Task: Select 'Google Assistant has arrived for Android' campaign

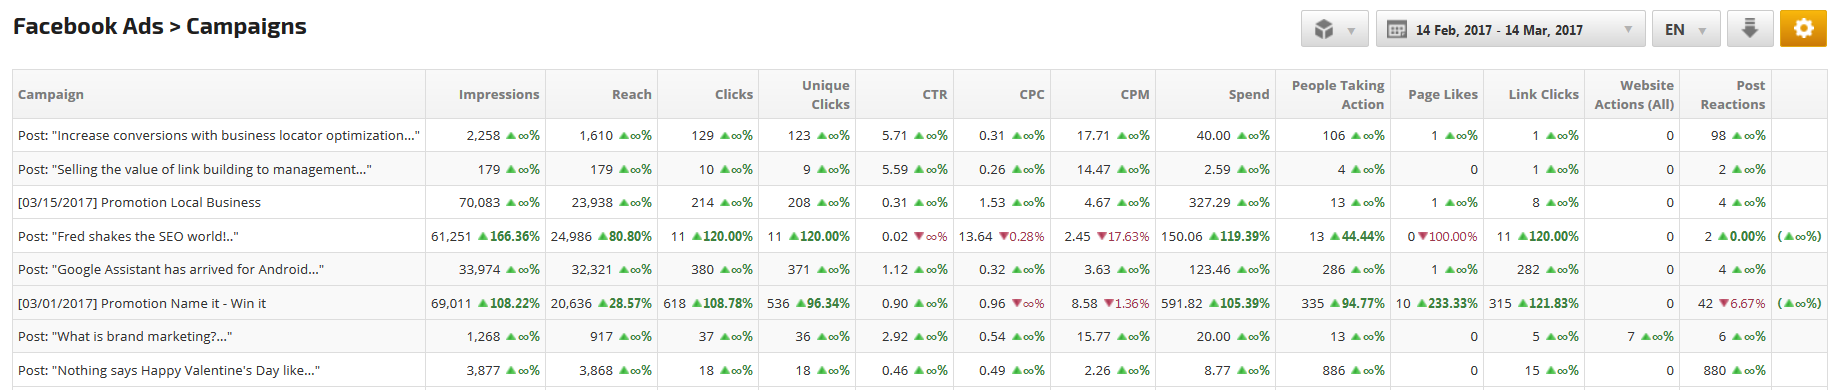Action: [x=171, y=270]
